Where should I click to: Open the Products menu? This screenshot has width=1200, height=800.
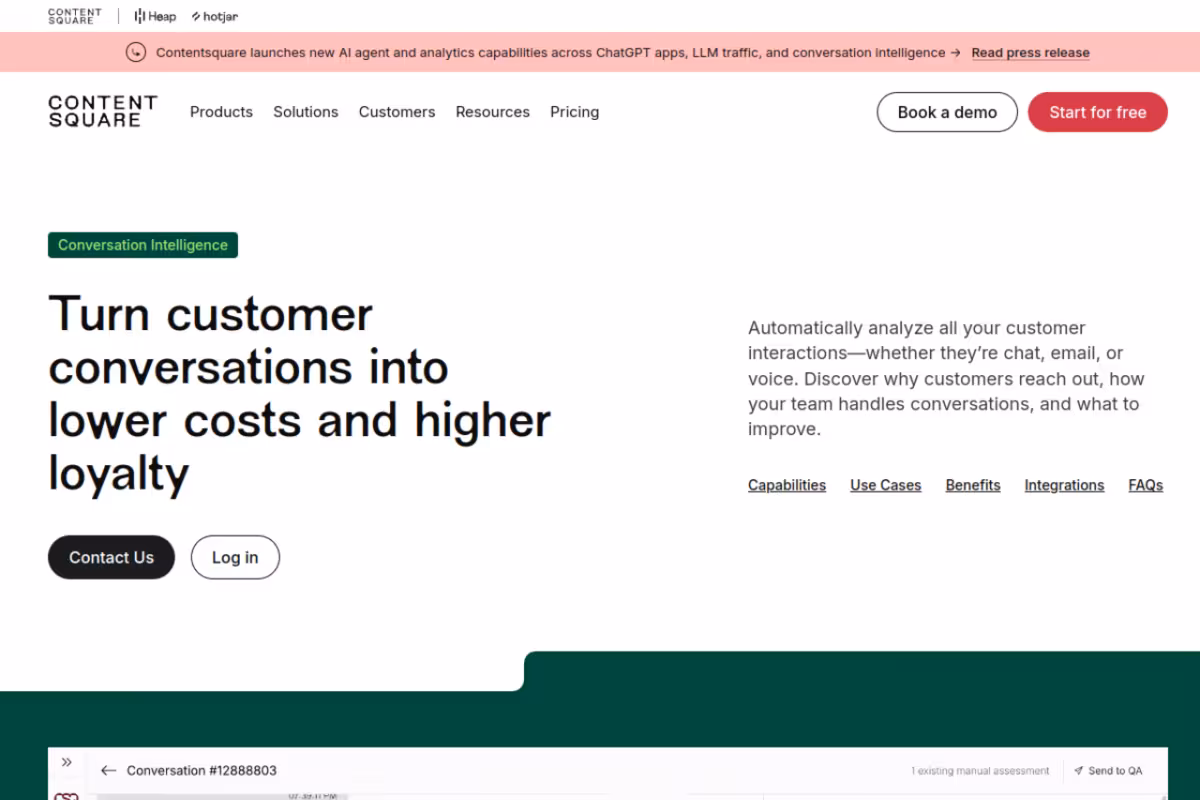tap(221, 112)
